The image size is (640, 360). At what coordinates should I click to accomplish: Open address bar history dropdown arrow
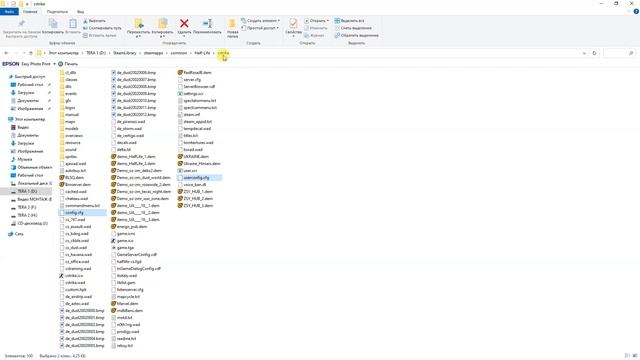point(584,53)
